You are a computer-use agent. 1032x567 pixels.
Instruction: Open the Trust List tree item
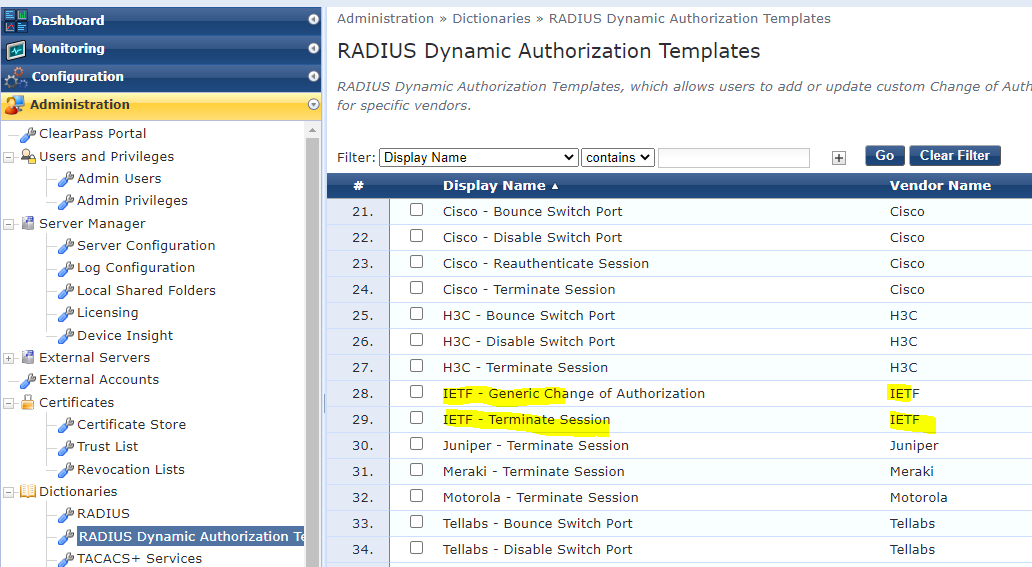point(107,446)
